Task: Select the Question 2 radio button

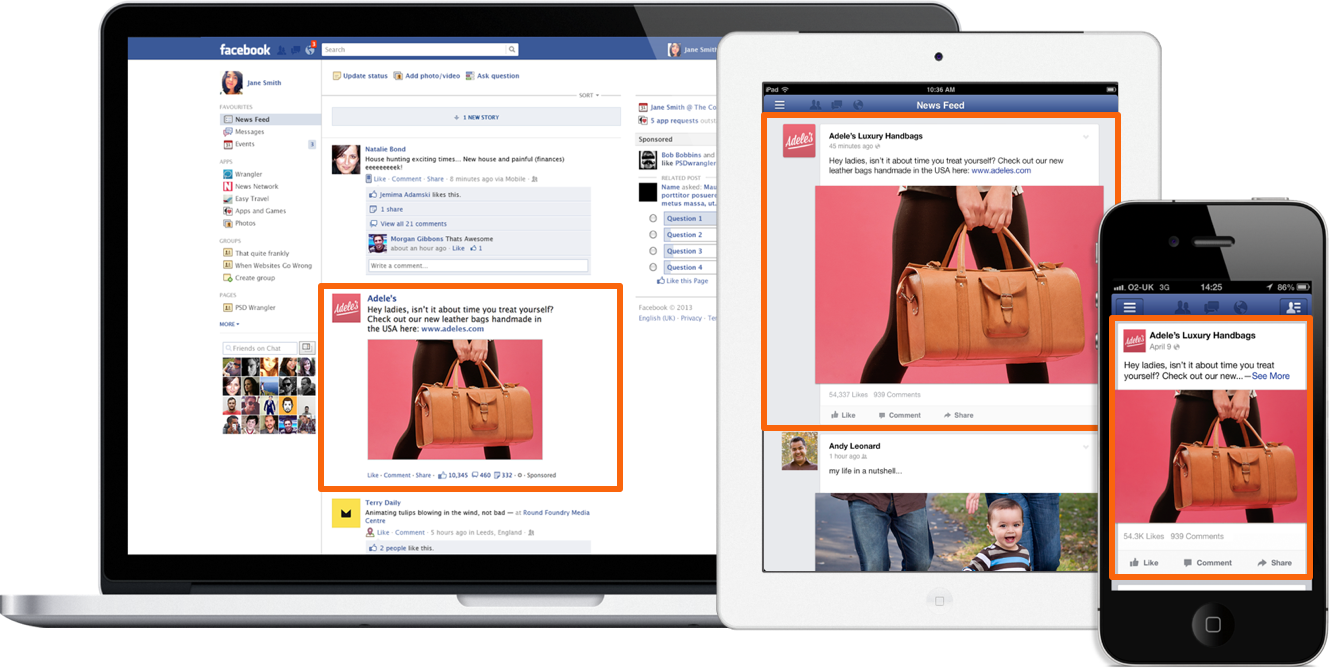Action: coord(653,234)
